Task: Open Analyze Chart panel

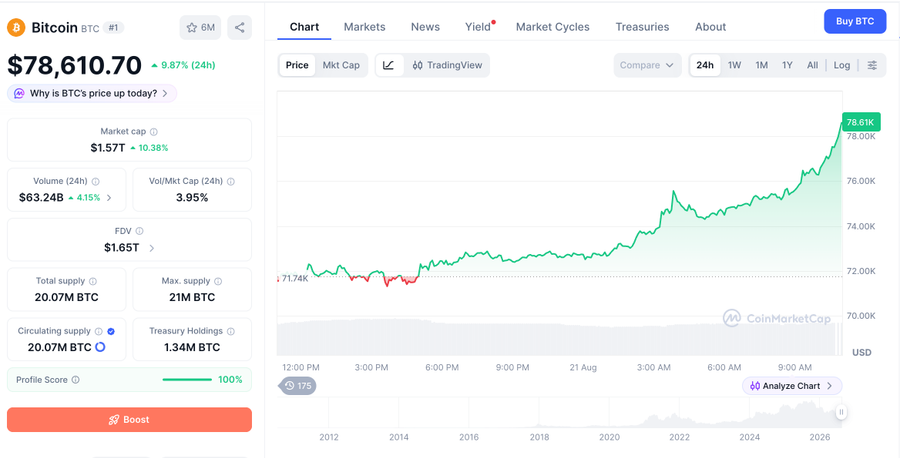Action: (x=792, y=386)
